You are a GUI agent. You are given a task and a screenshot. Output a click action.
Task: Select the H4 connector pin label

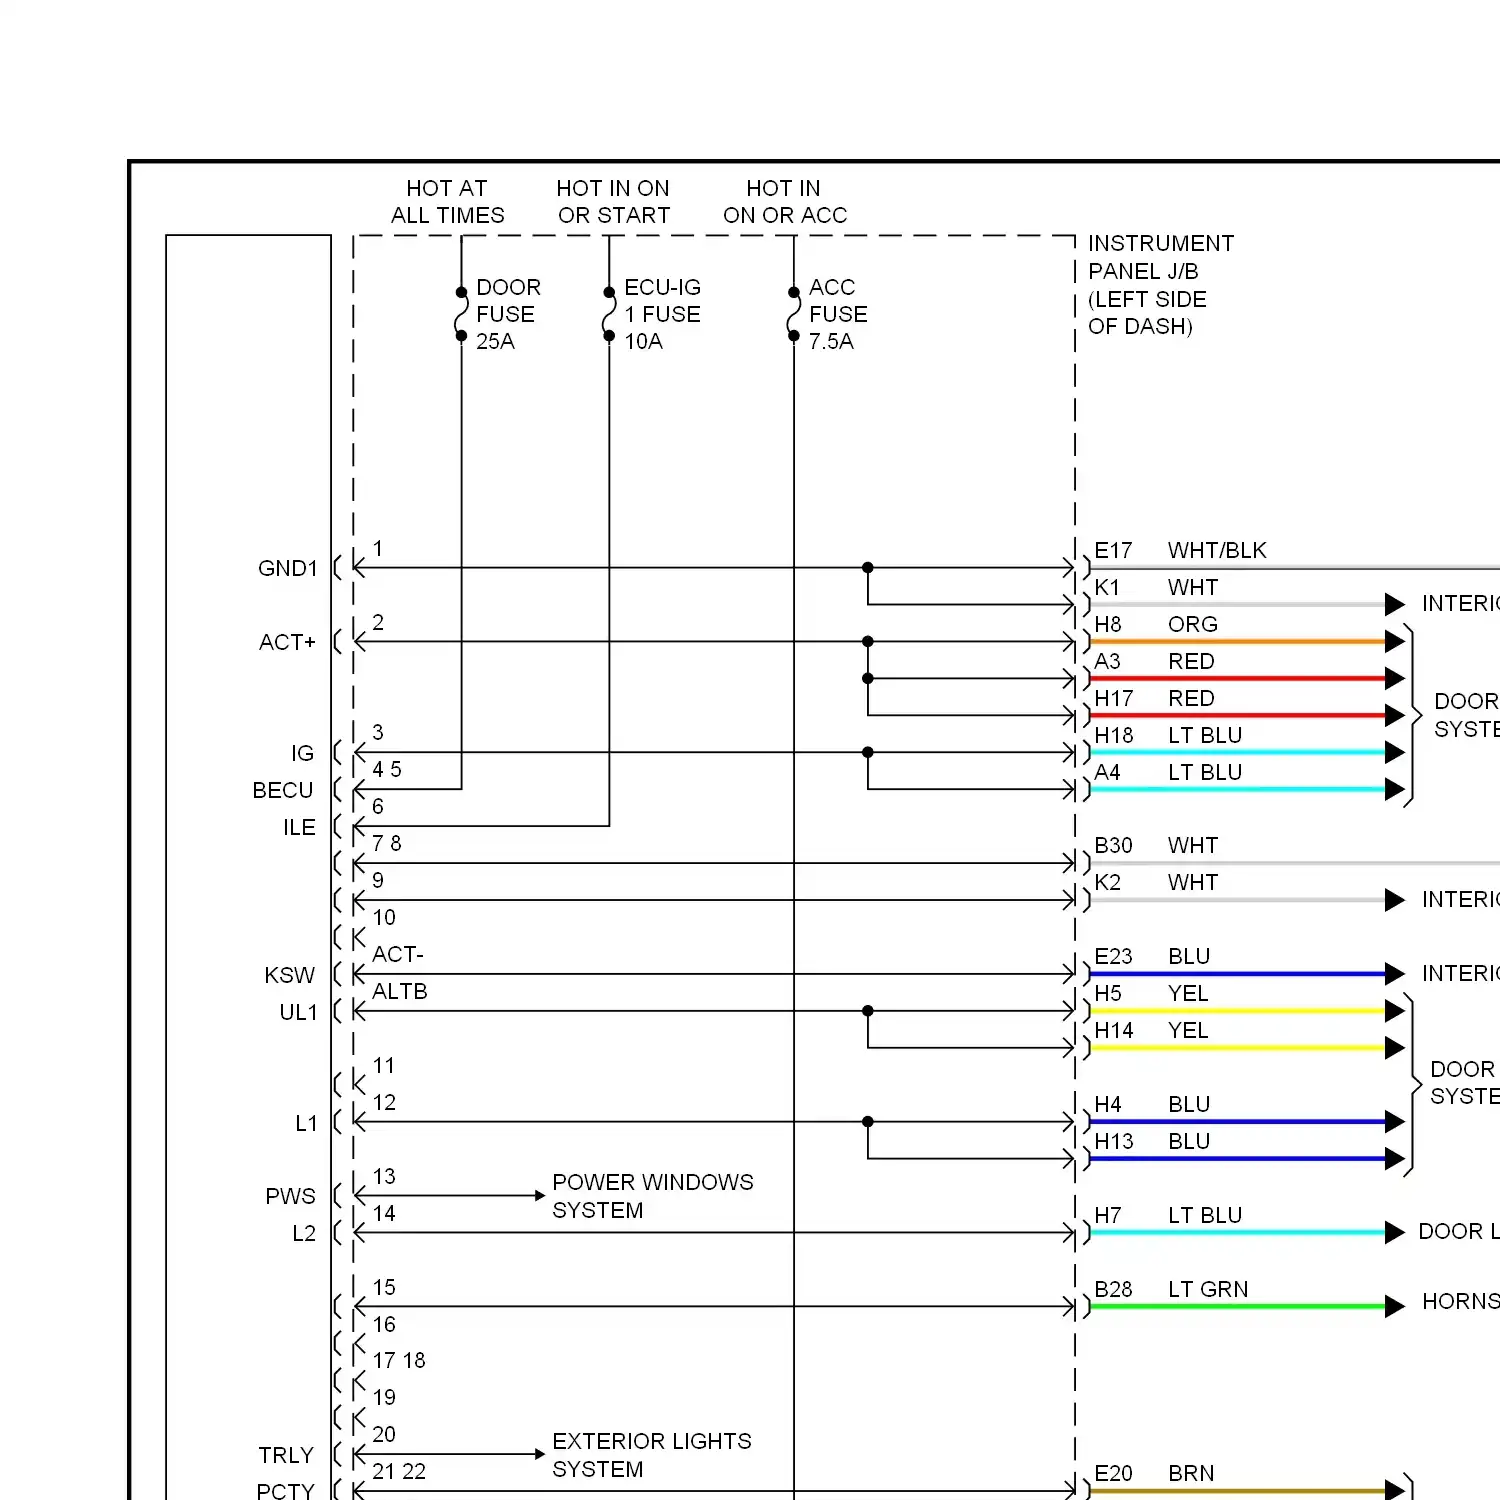[x=1108, y=1104]
